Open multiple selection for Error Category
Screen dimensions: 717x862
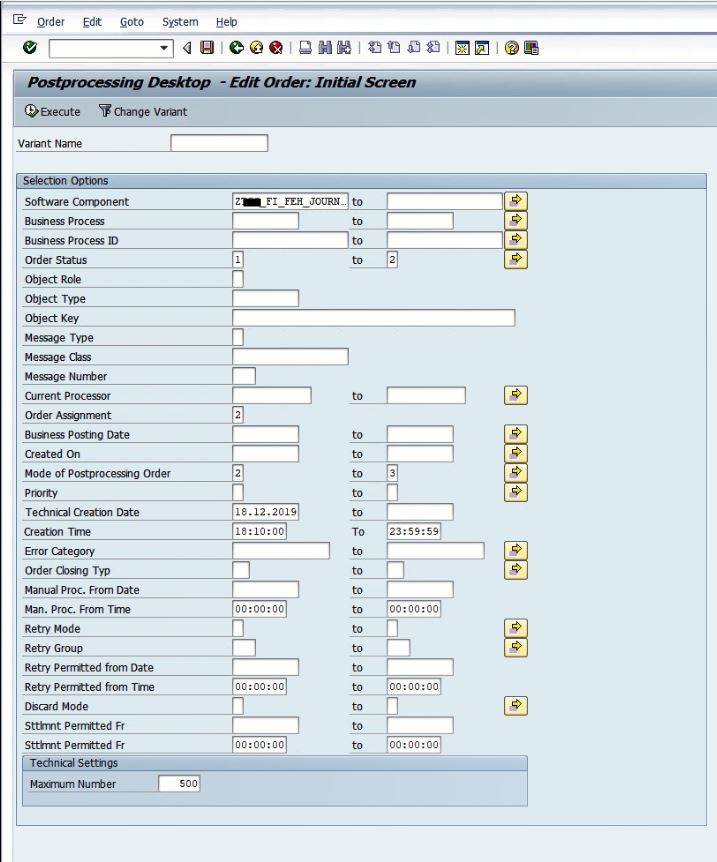click(x=516, y=550)
